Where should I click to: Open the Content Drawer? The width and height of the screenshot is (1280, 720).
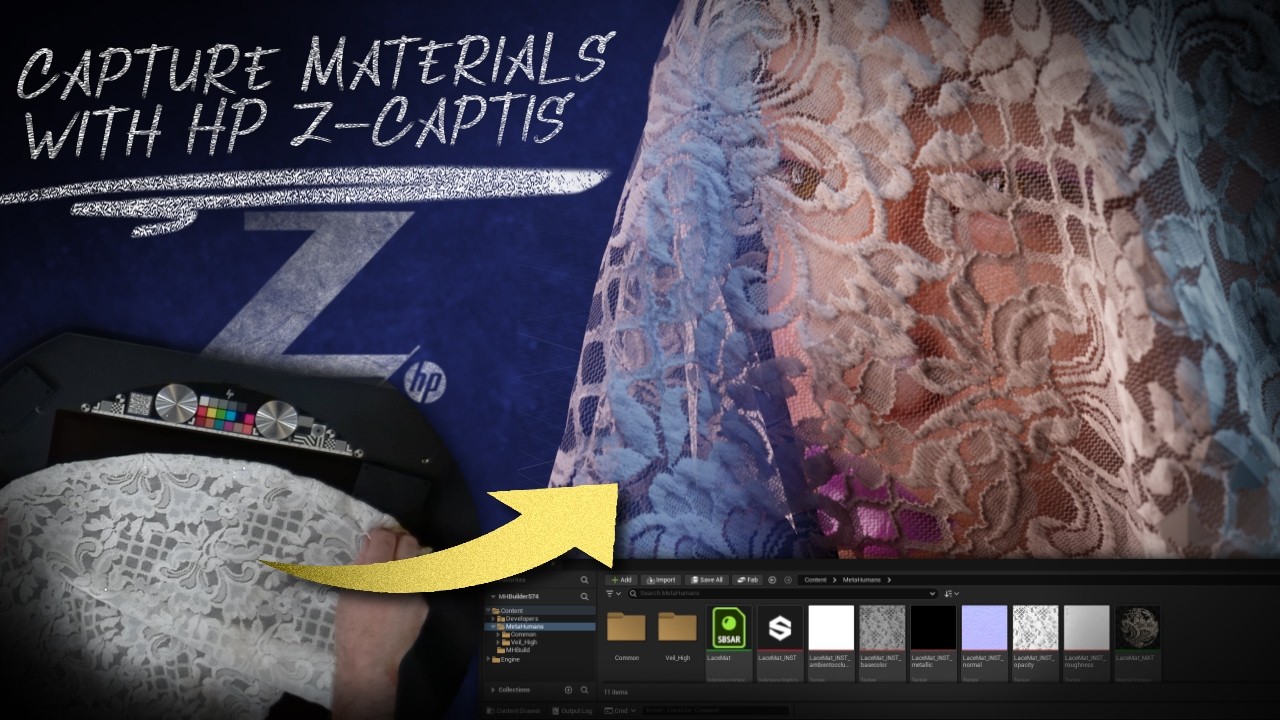tap(514, 711)
